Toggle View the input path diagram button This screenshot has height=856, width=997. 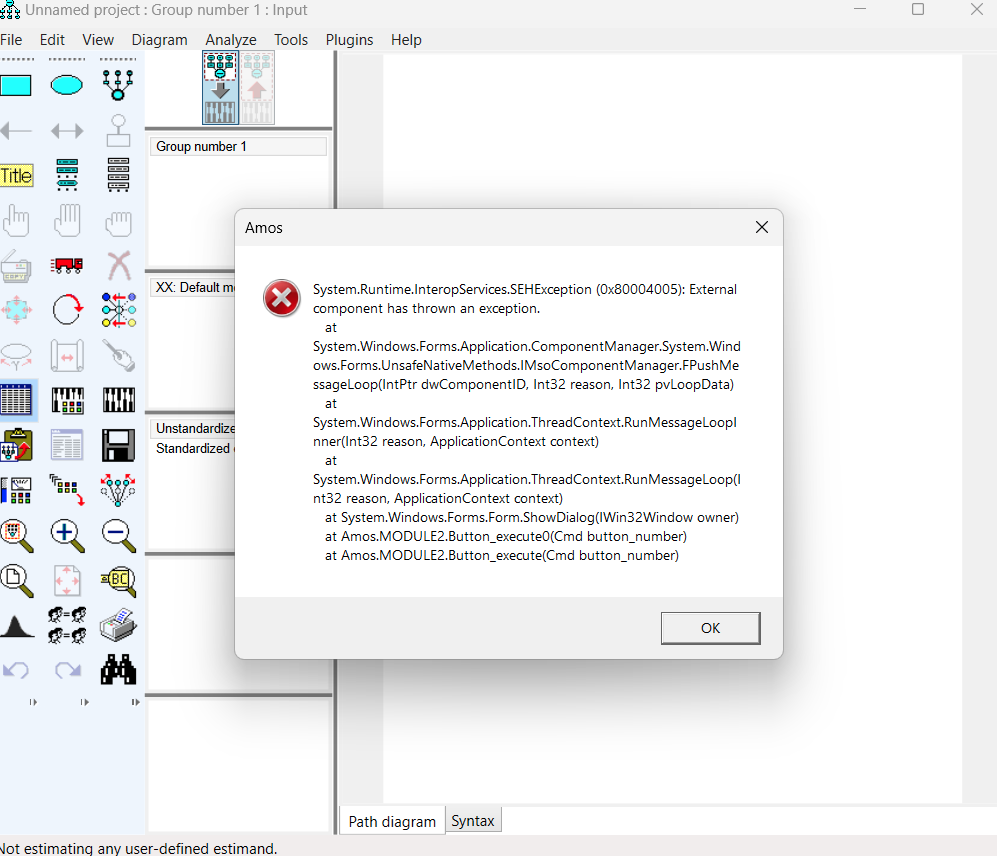[x=220, y=88]
